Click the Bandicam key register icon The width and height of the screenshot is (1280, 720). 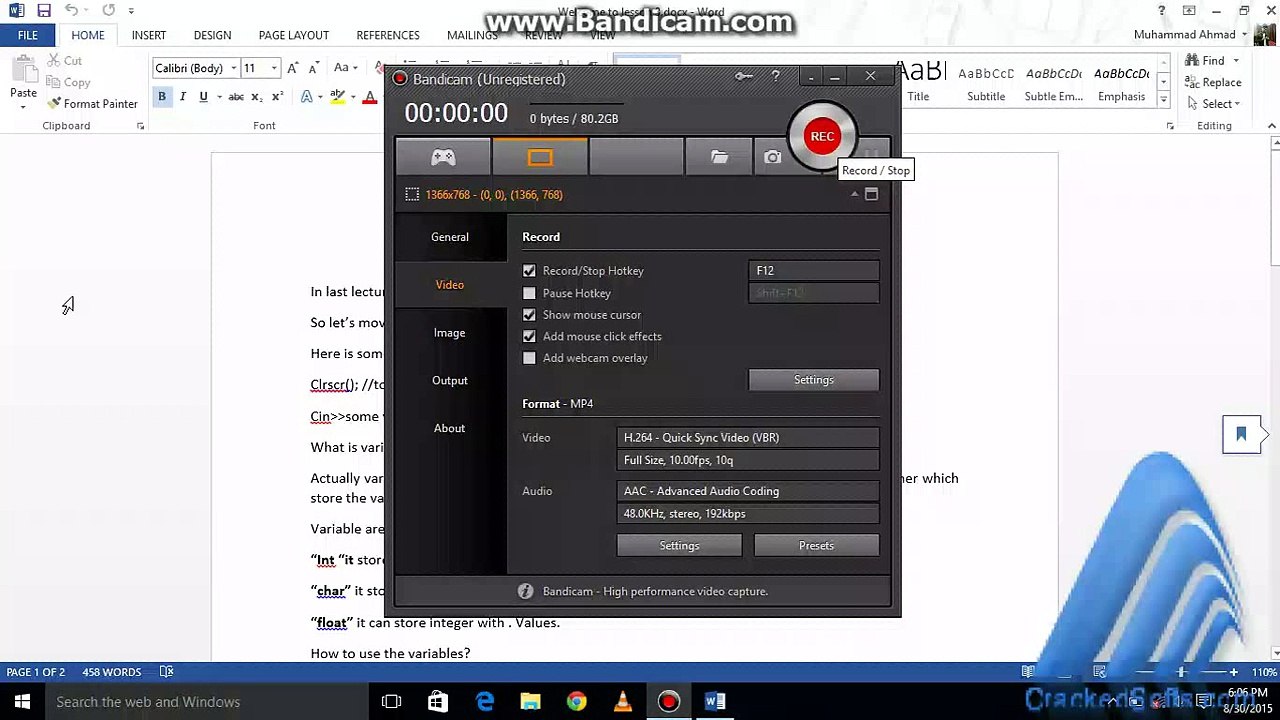click(x=744, y=76)
